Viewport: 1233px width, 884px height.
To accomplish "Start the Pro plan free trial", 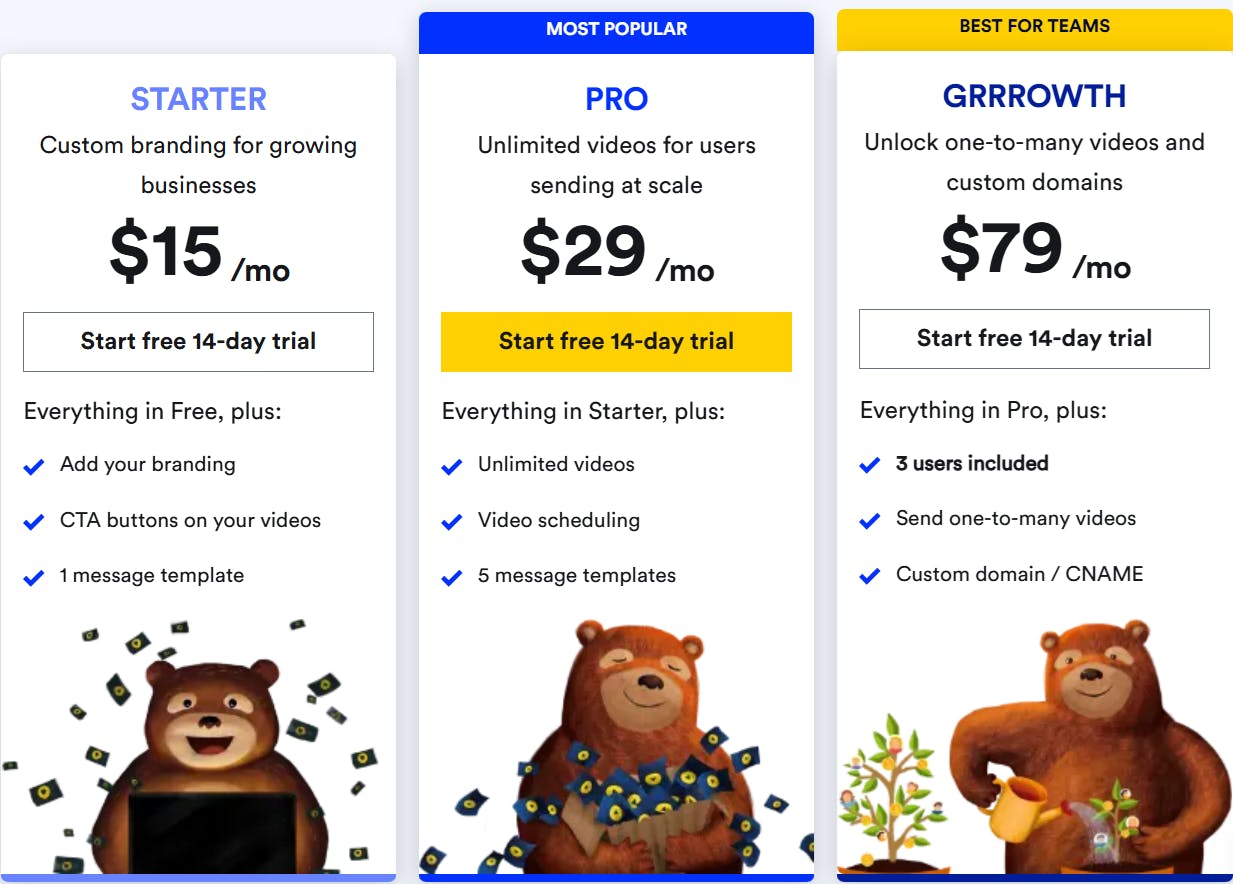I will click(616, 342).
